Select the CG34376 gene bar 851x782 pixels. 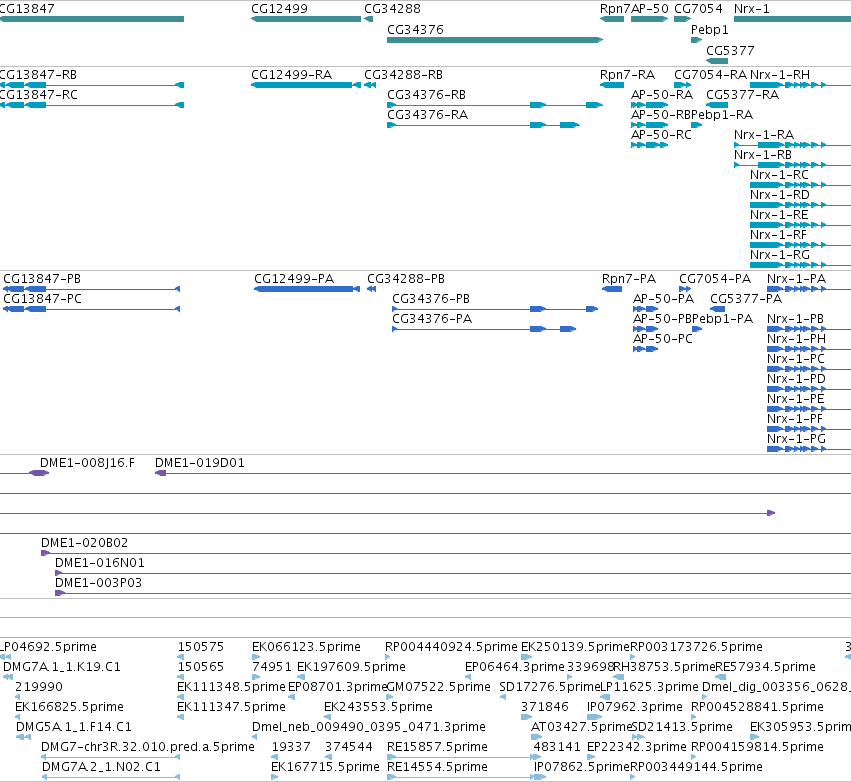pyautogui.click(x=495, y=40)
